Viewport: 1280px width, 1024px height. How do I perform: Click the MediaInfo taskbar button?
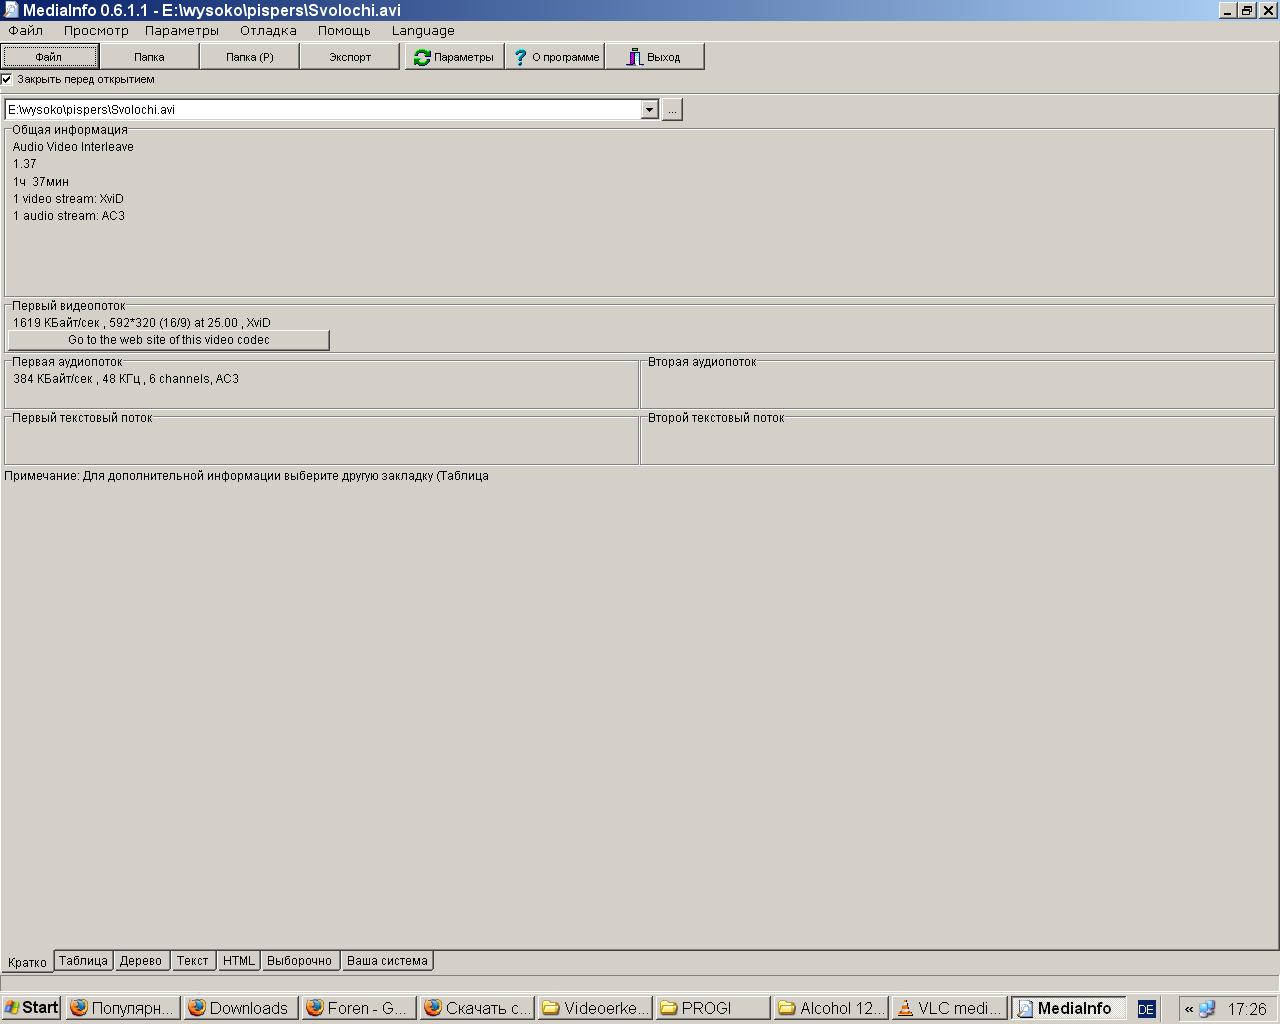(1068, 1008)
